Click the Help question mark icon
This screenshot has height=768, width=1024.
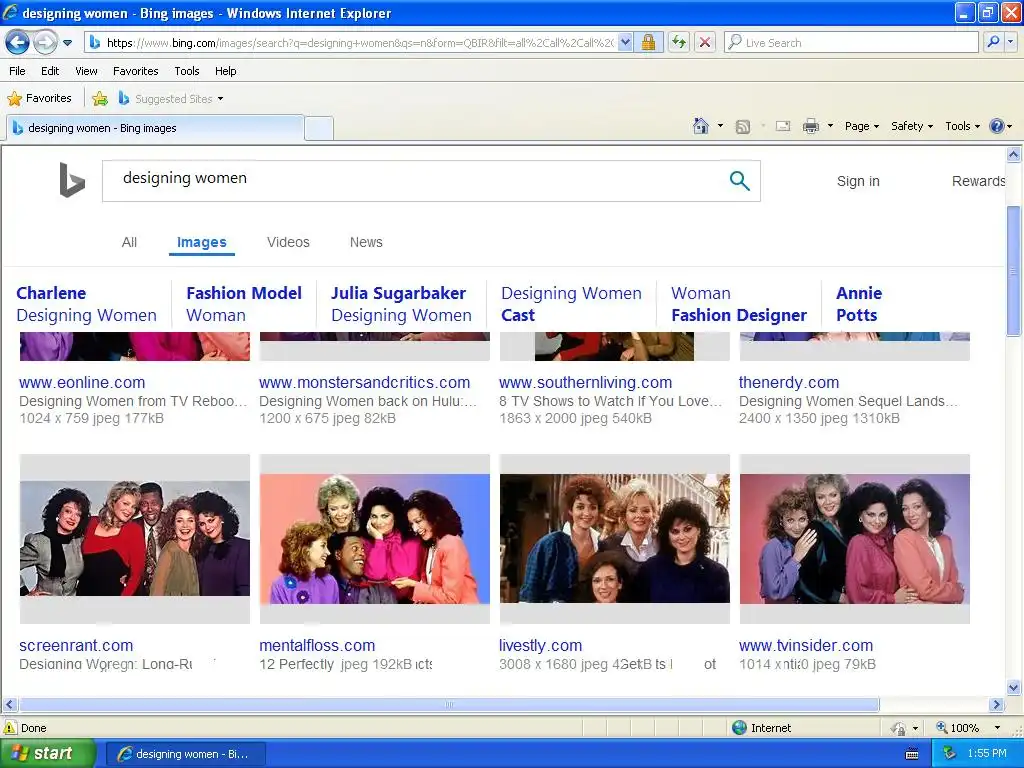tap(997, 126)
